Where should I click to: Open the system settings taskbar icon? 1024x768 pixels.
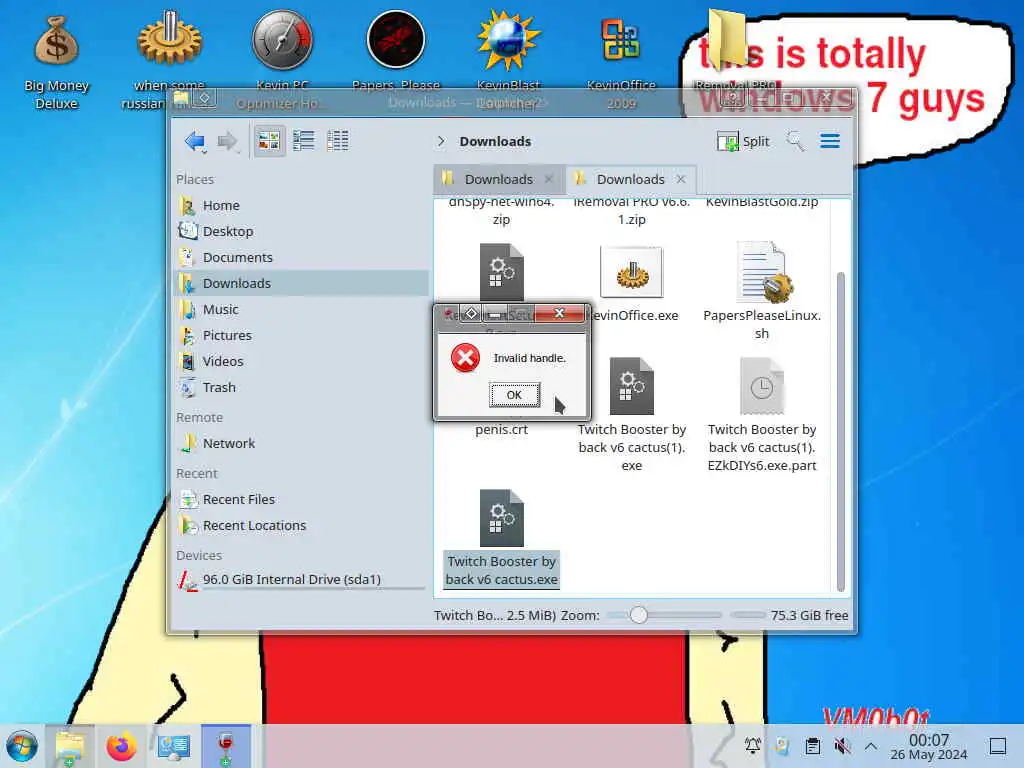click(173, 746)
